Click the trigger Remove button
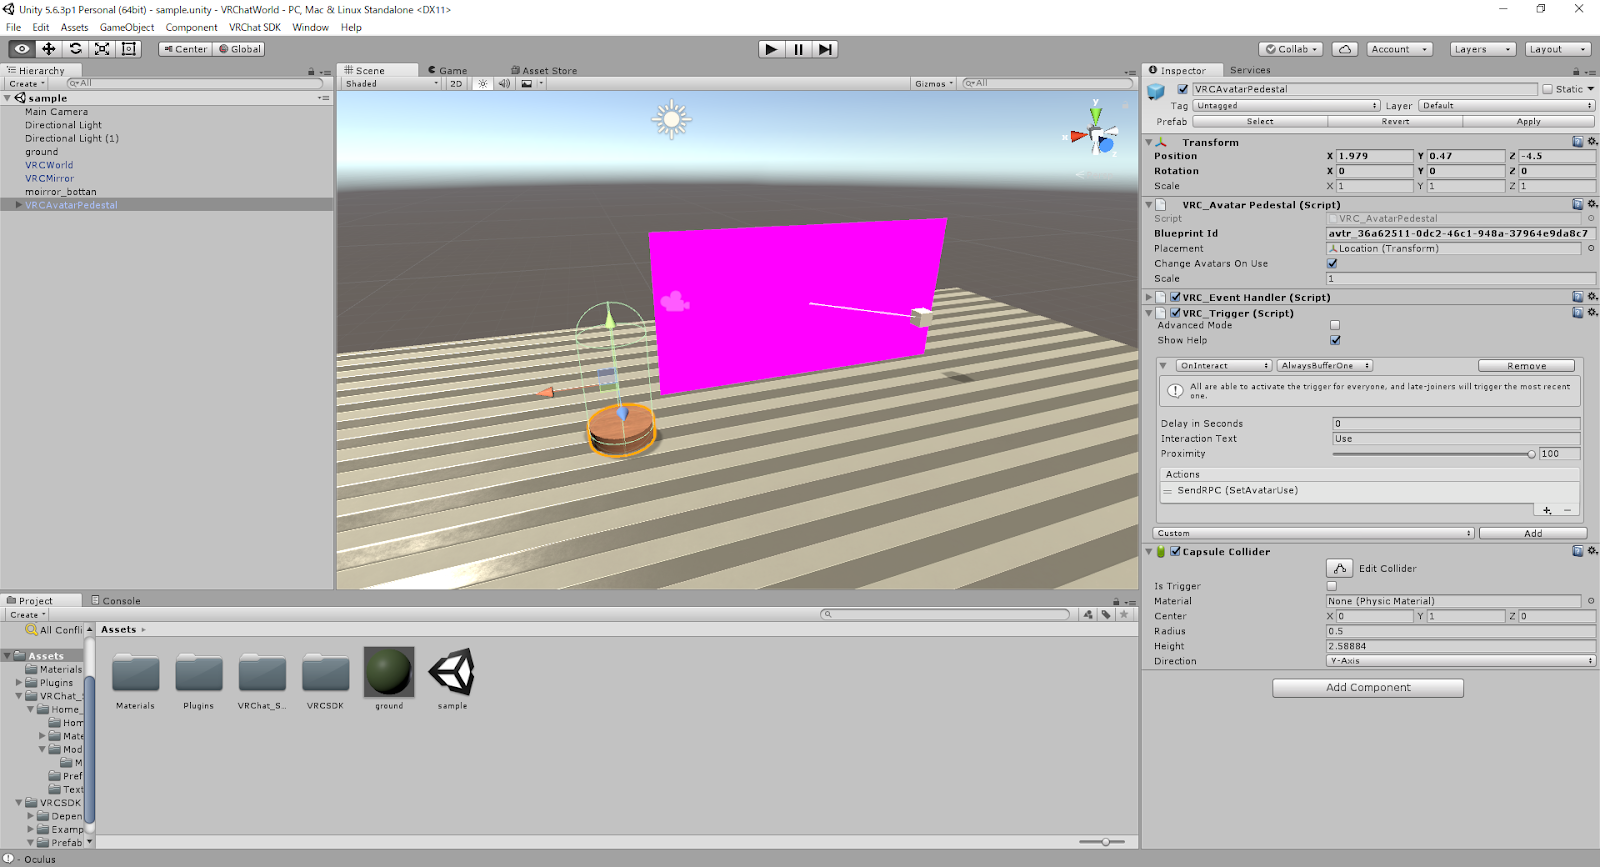The image size is (1600, 867). coord(1527,366)
